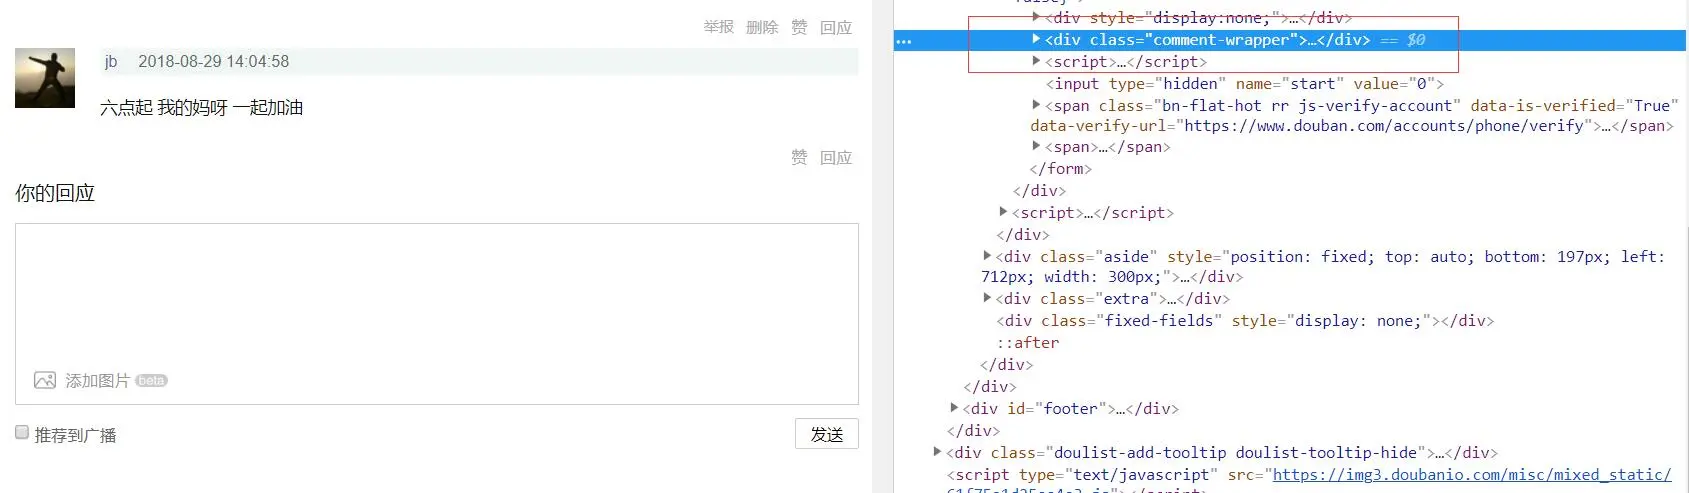Focus the reply text area
This screenshot has height=493, width=1689.
point(437,313)
